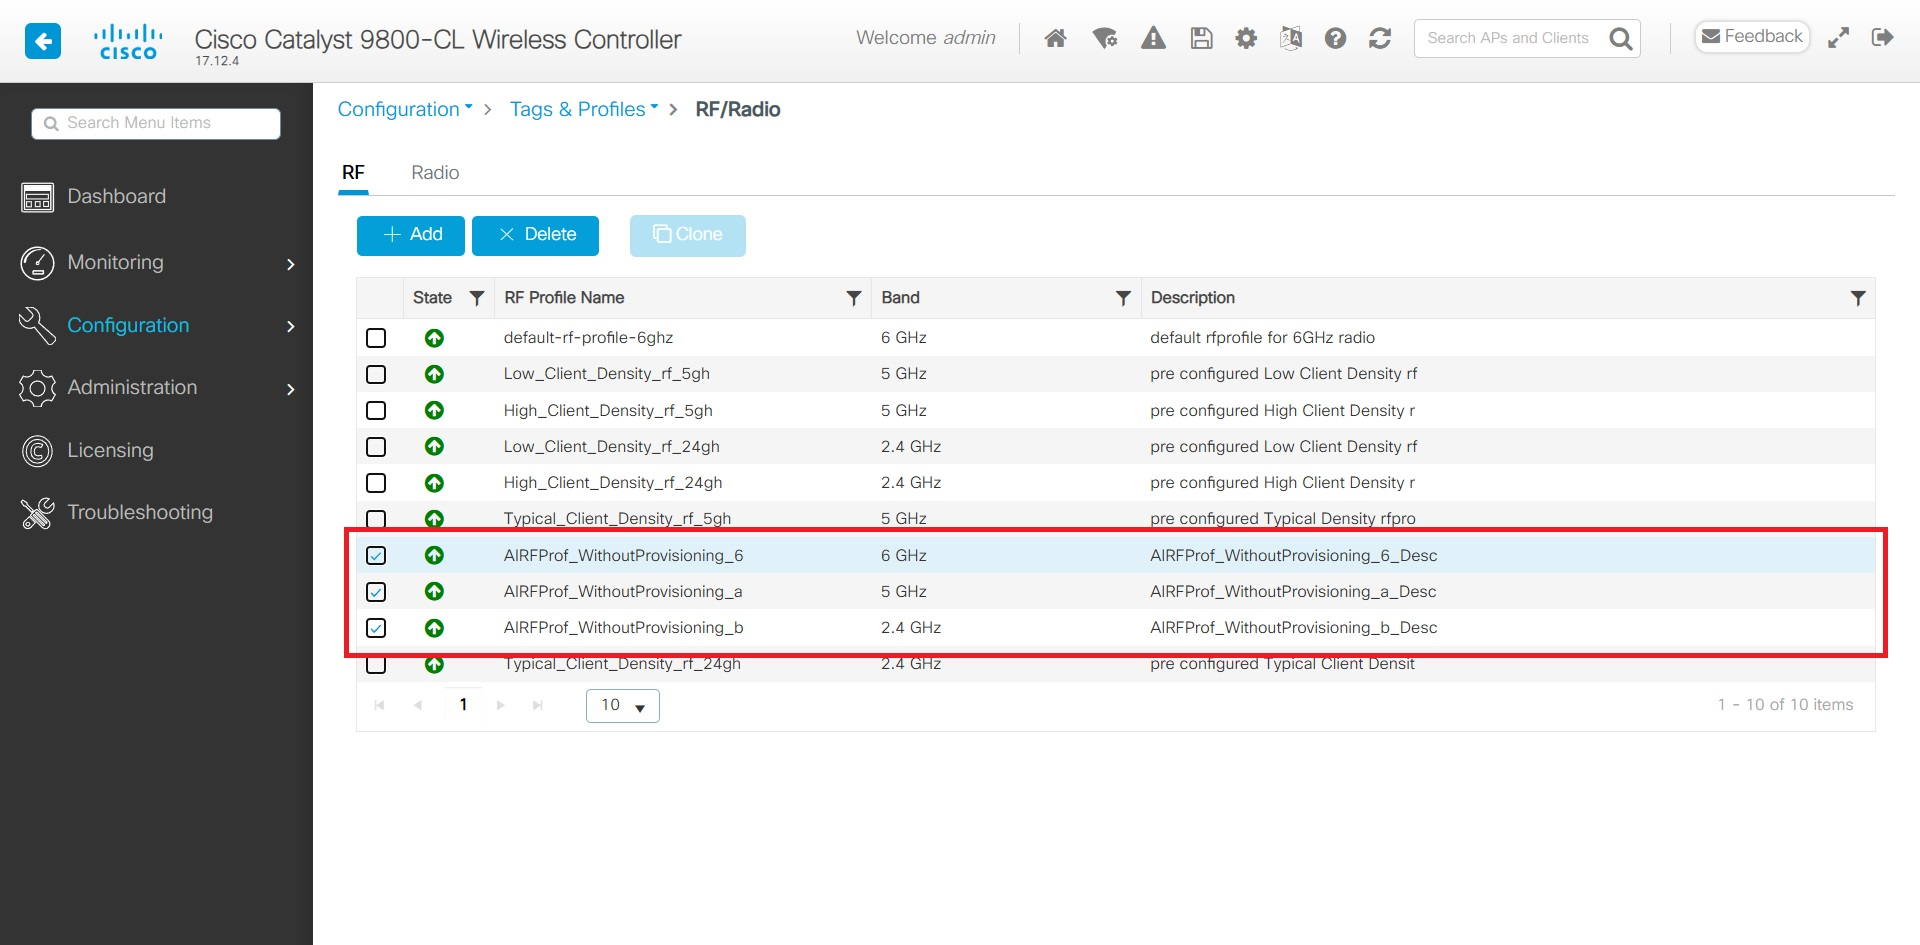The width and height of the screenshot is (1920, 945).
Task: Open the home dashboard icon in top bar
Action: point(1055,38)
